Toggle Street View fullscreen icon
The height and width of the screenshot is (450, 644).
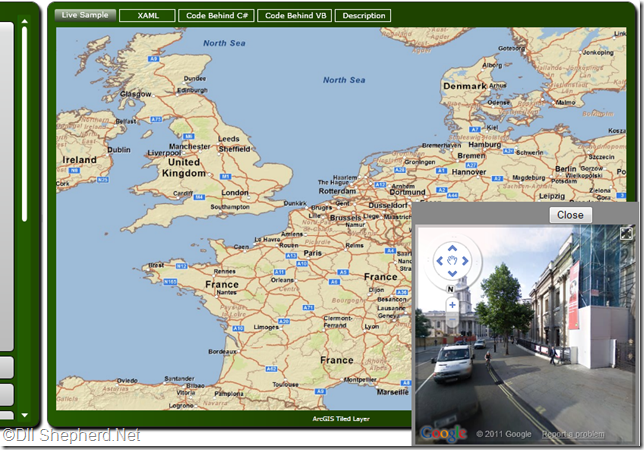tap(626, 233)
